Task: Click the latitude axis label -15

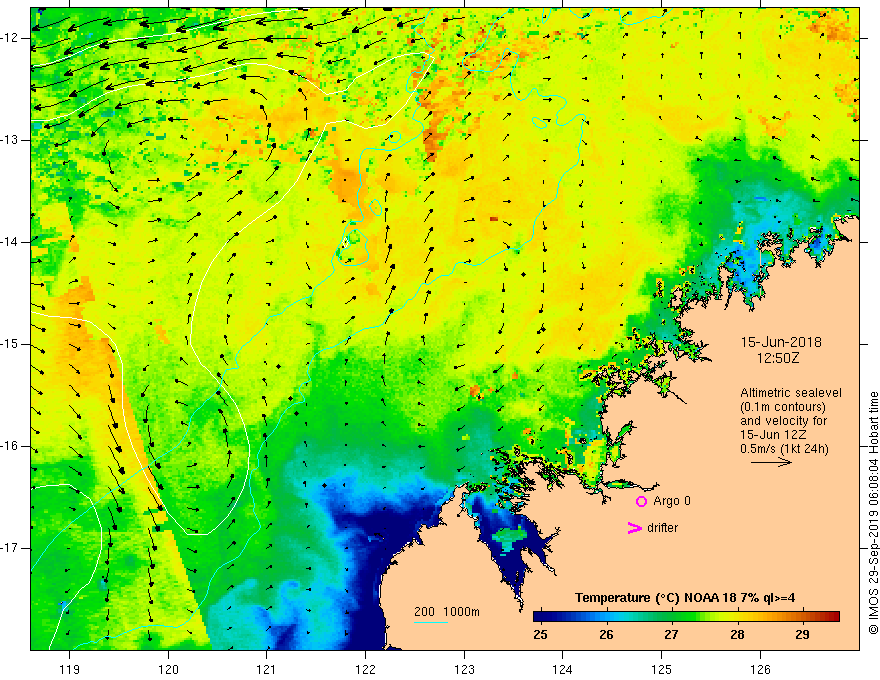Action: click(x=11, y=344)
